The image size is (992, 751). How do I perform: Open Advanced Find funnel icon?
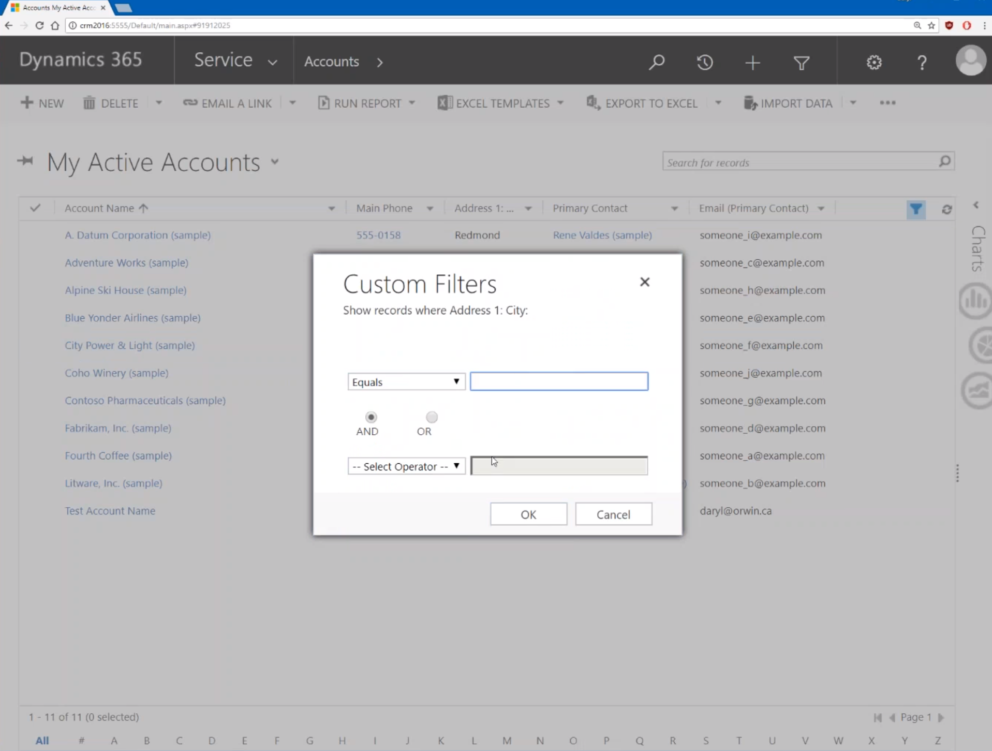coord(802,63)
